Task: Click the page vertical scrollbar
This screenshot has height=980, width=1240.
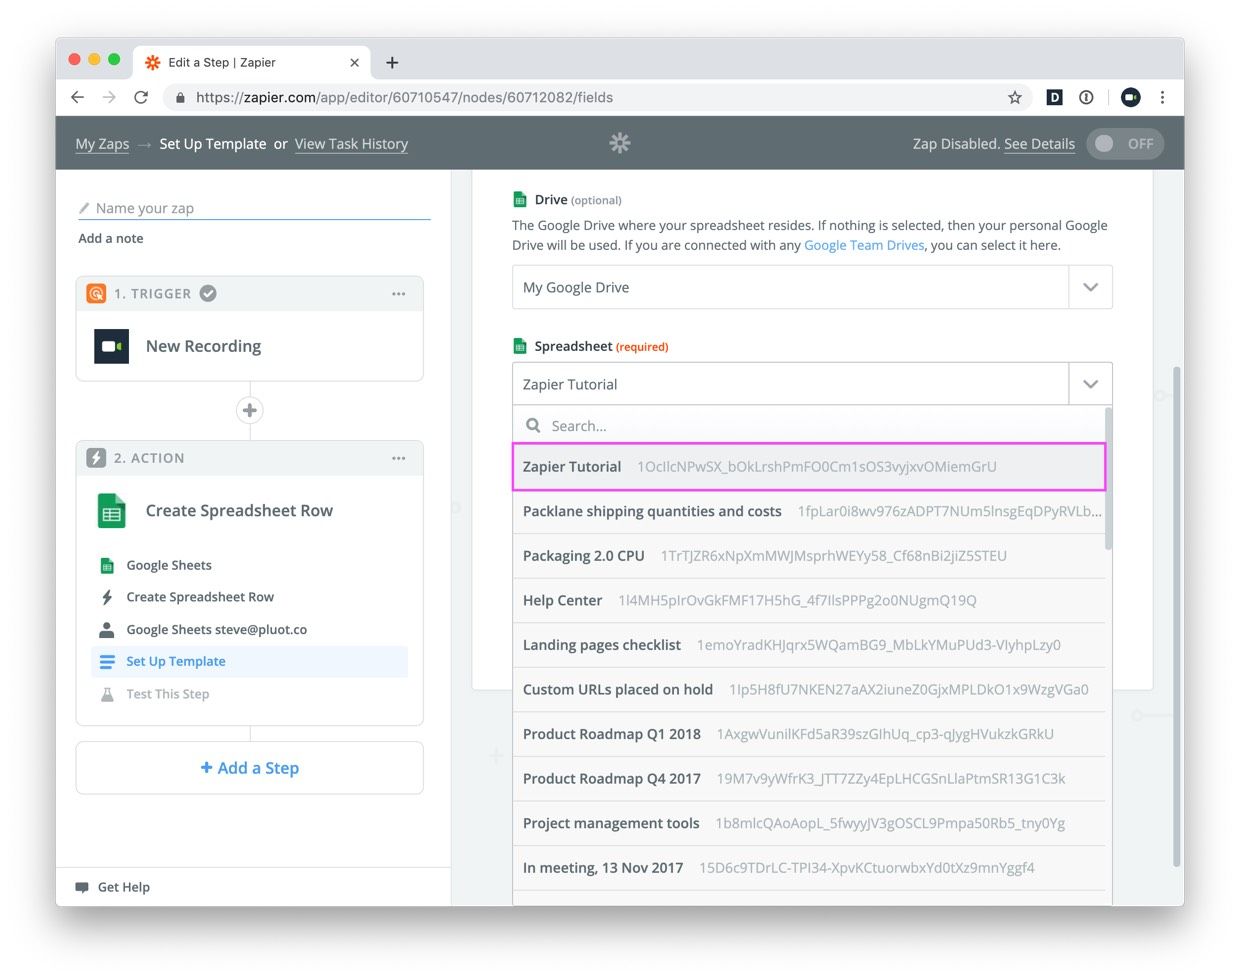Action: pyautogui.click(x=1176, y=617)
